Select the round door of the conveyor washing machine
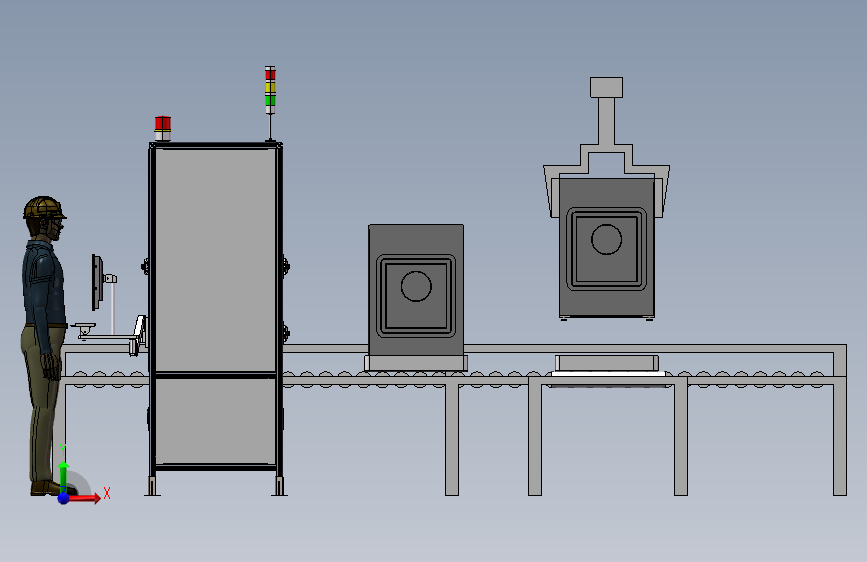The width and height of the screenshot is (867, 562). (x=416, y=286)
